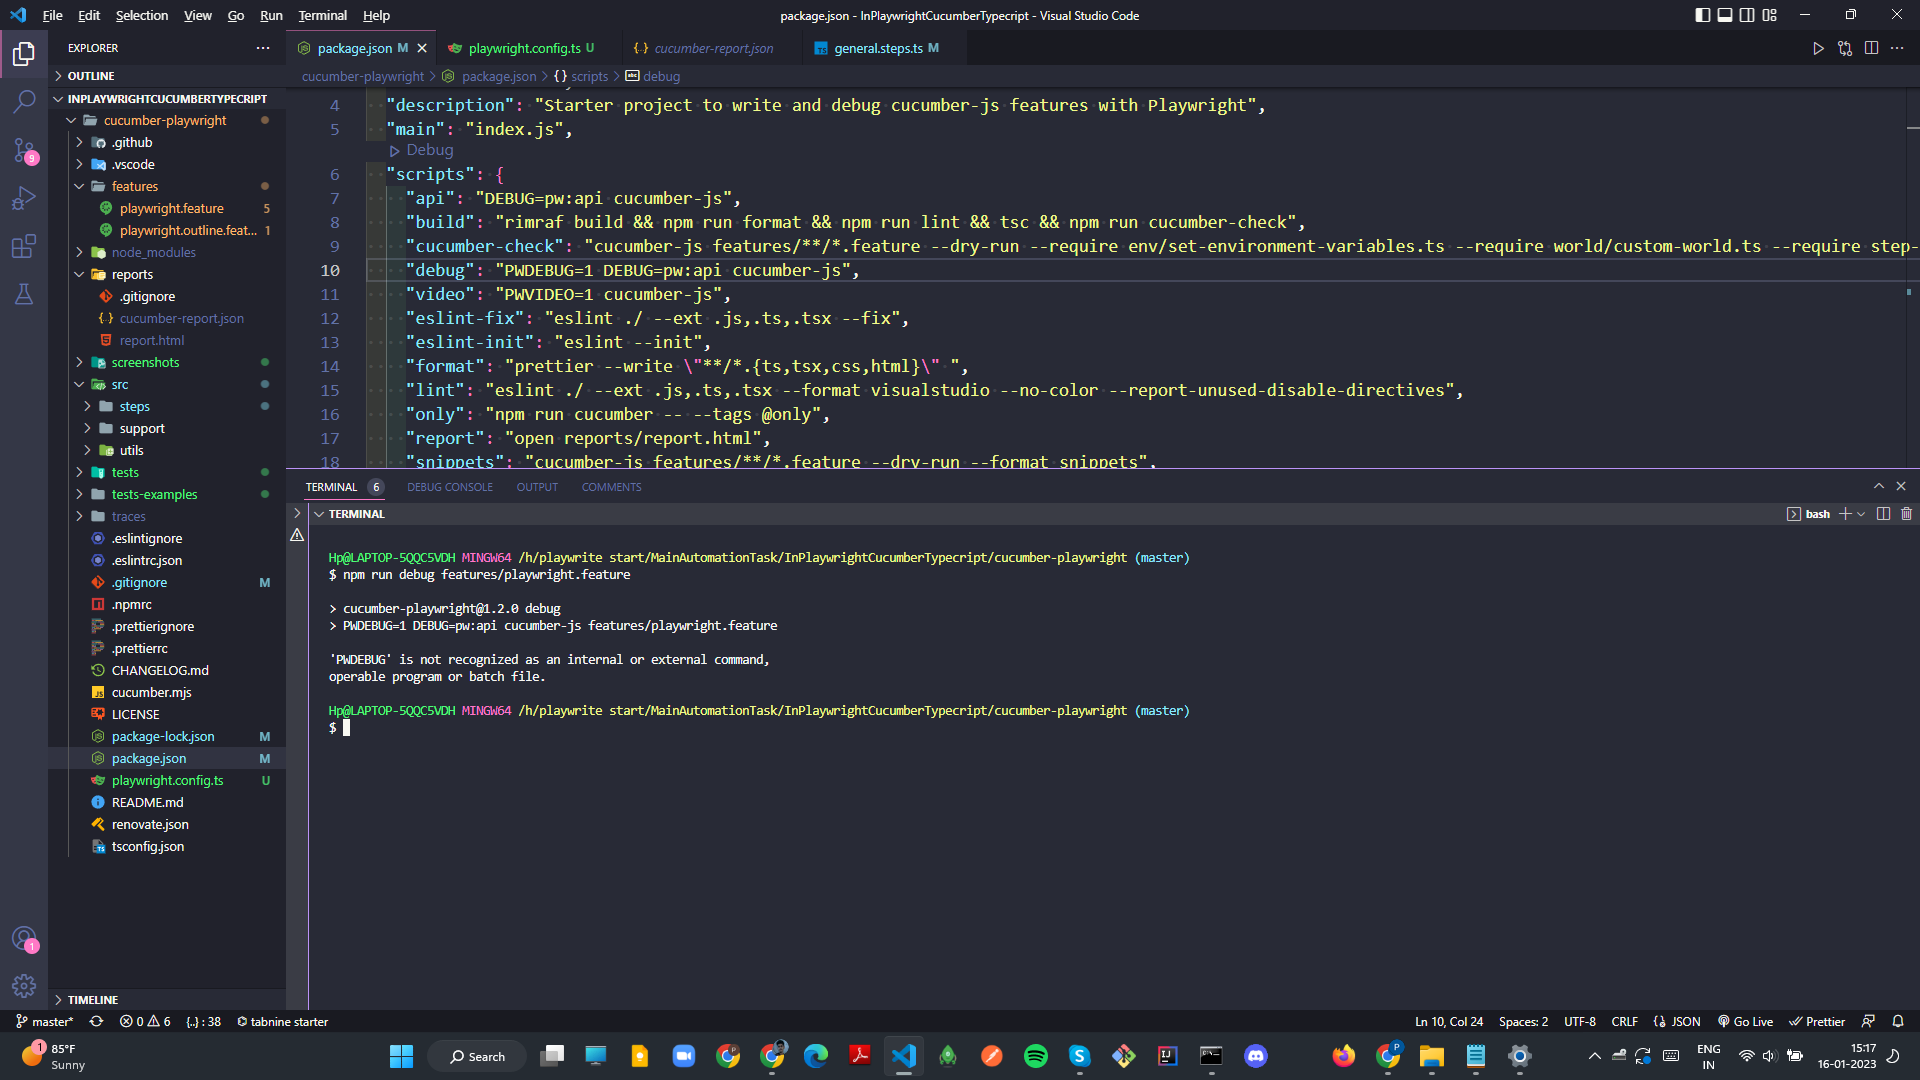
Task: Open the Testing view flask icon
Action: coord(24,294)
